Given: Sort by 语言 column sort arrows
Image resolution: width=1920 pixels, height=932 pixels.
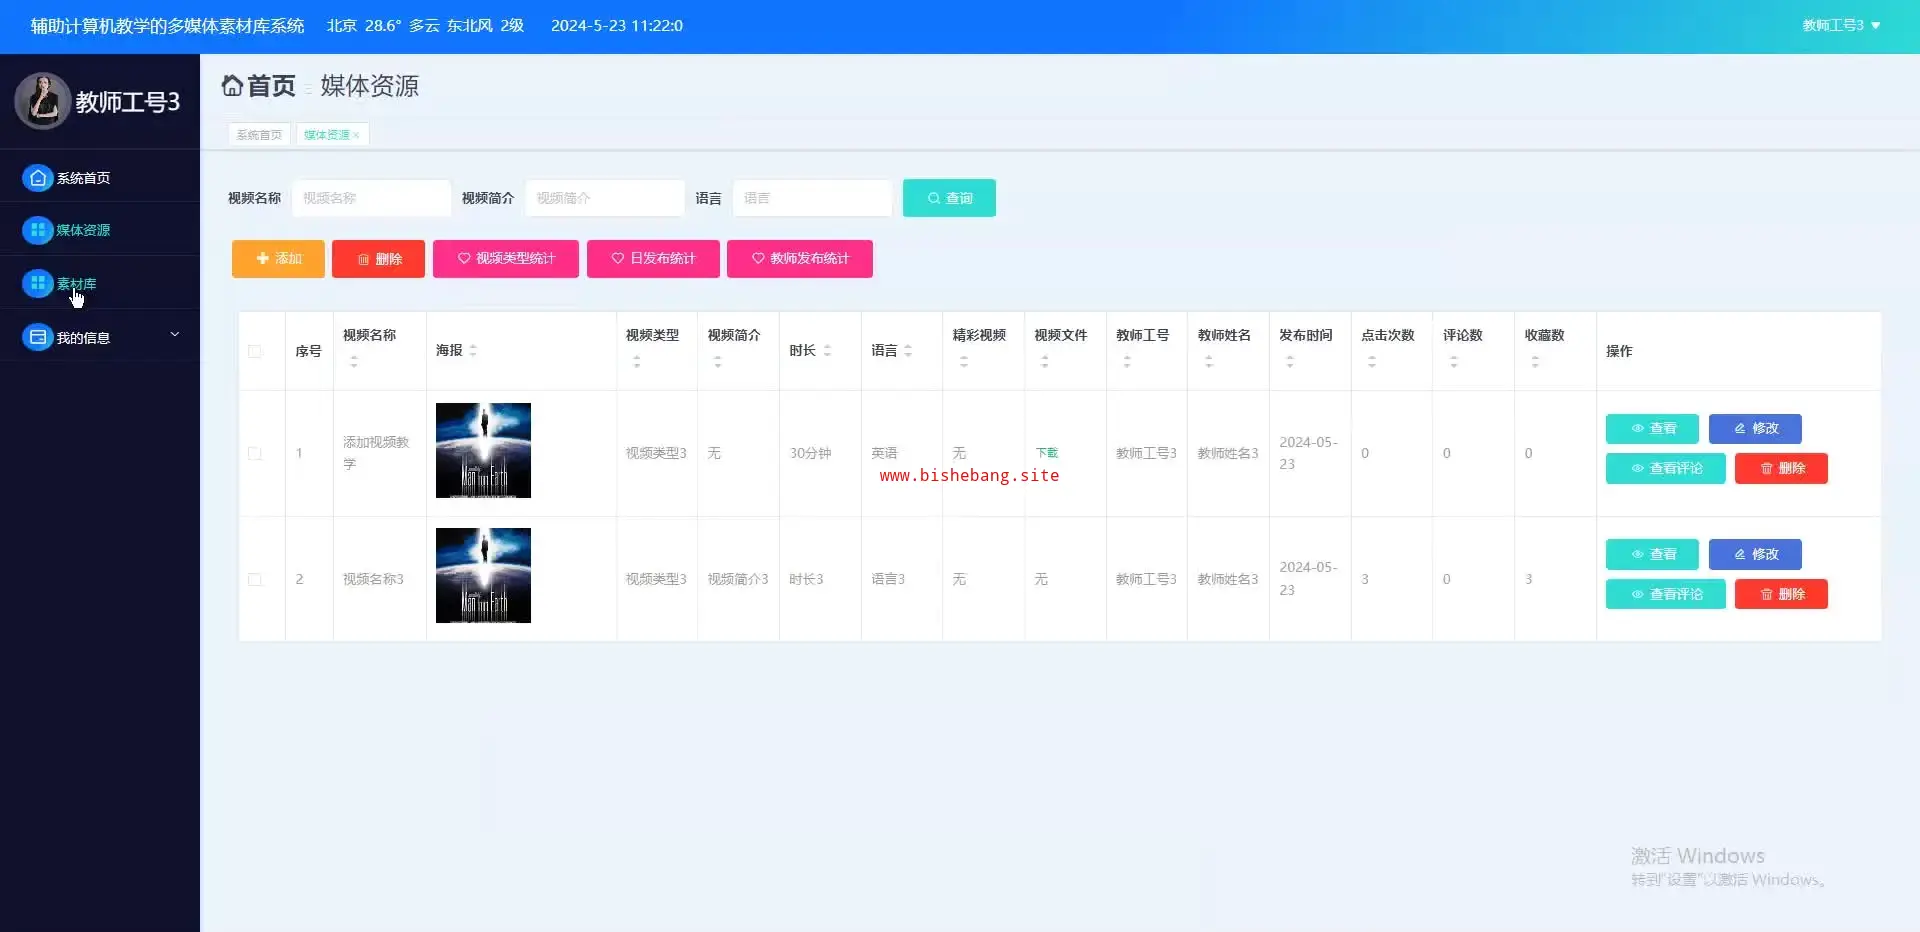Looking at the screenshot, I should (x=908, y=351).
